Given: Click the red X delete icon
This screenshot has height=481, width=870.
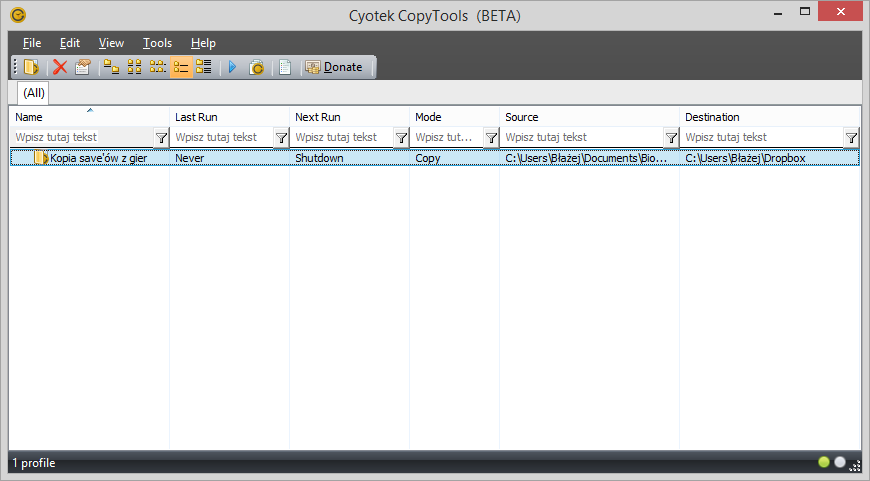Looking at the screenshot, I should (x=60, y=67).
